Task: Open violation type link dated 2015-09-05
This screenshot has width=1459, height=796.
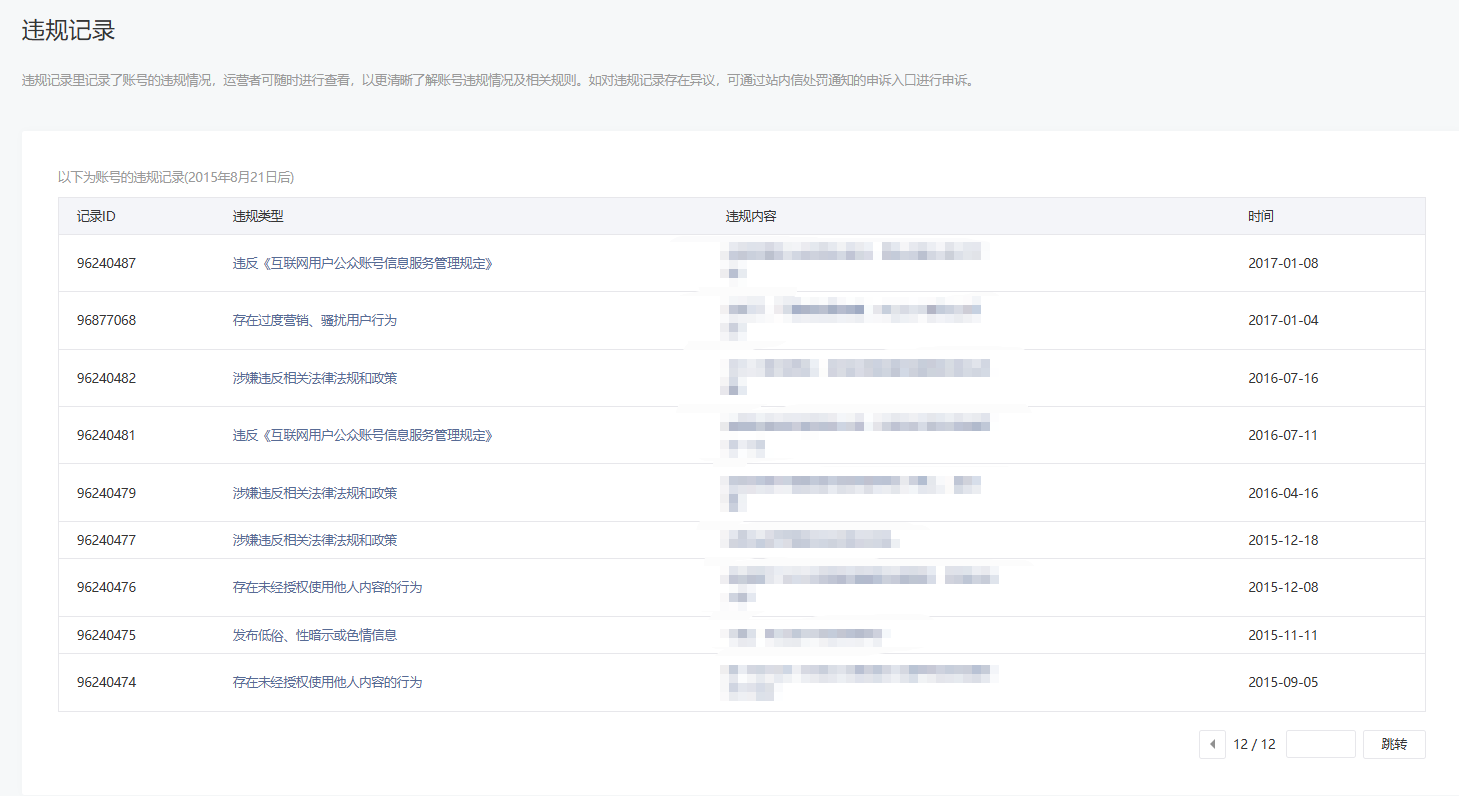Action: 327,682
